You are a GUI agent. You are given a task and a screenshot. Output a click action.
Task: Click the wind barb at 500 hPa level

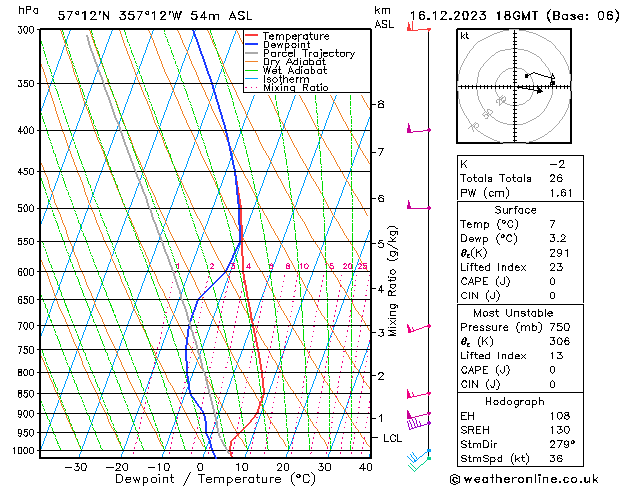point(418,206)
